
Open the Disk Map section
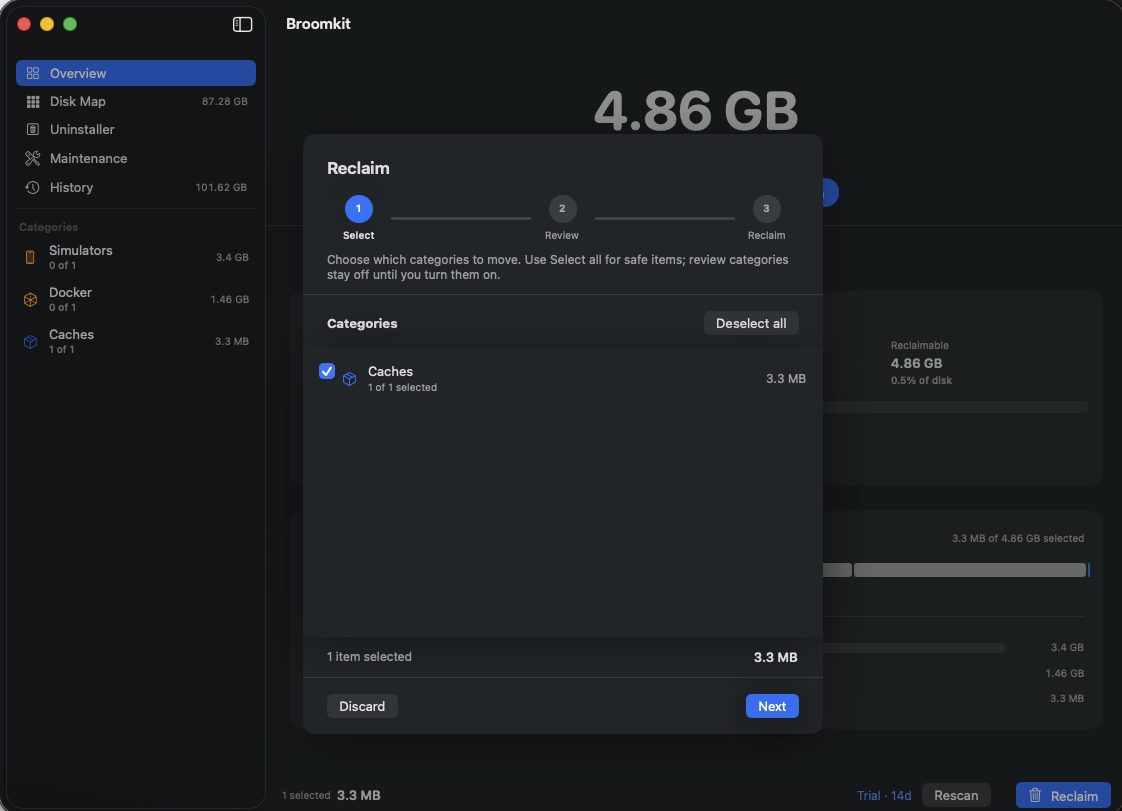pos(136,102)
